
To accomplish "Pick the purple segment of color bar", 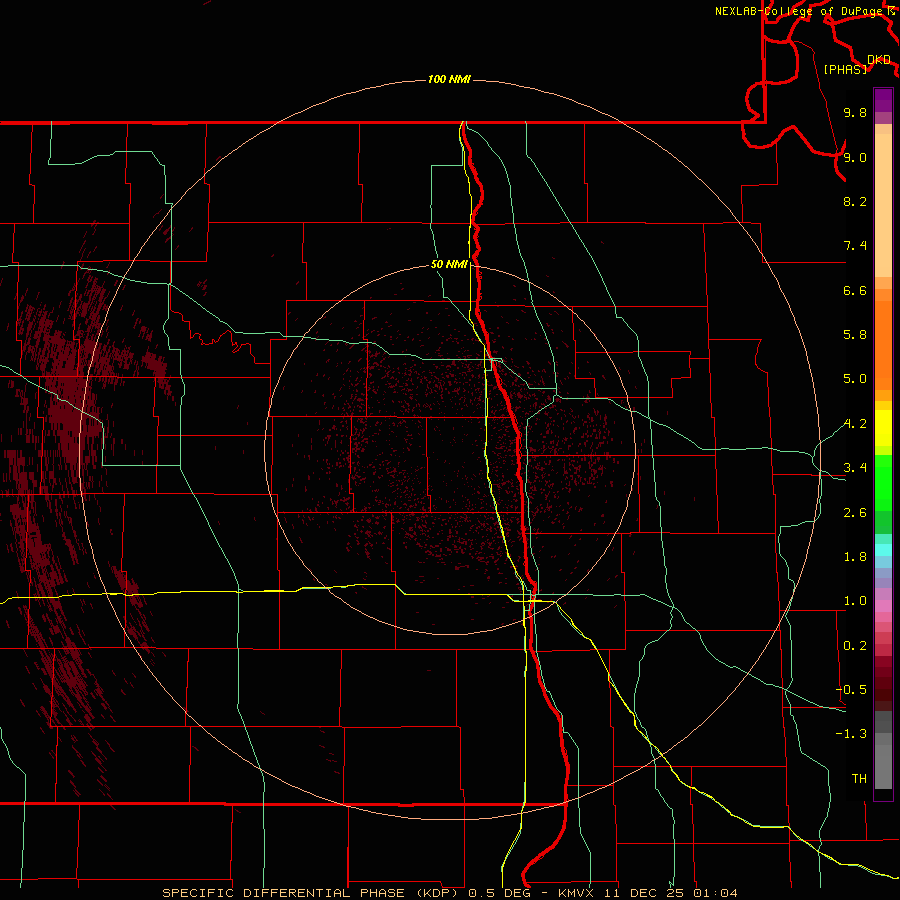I will click(883, 100).
